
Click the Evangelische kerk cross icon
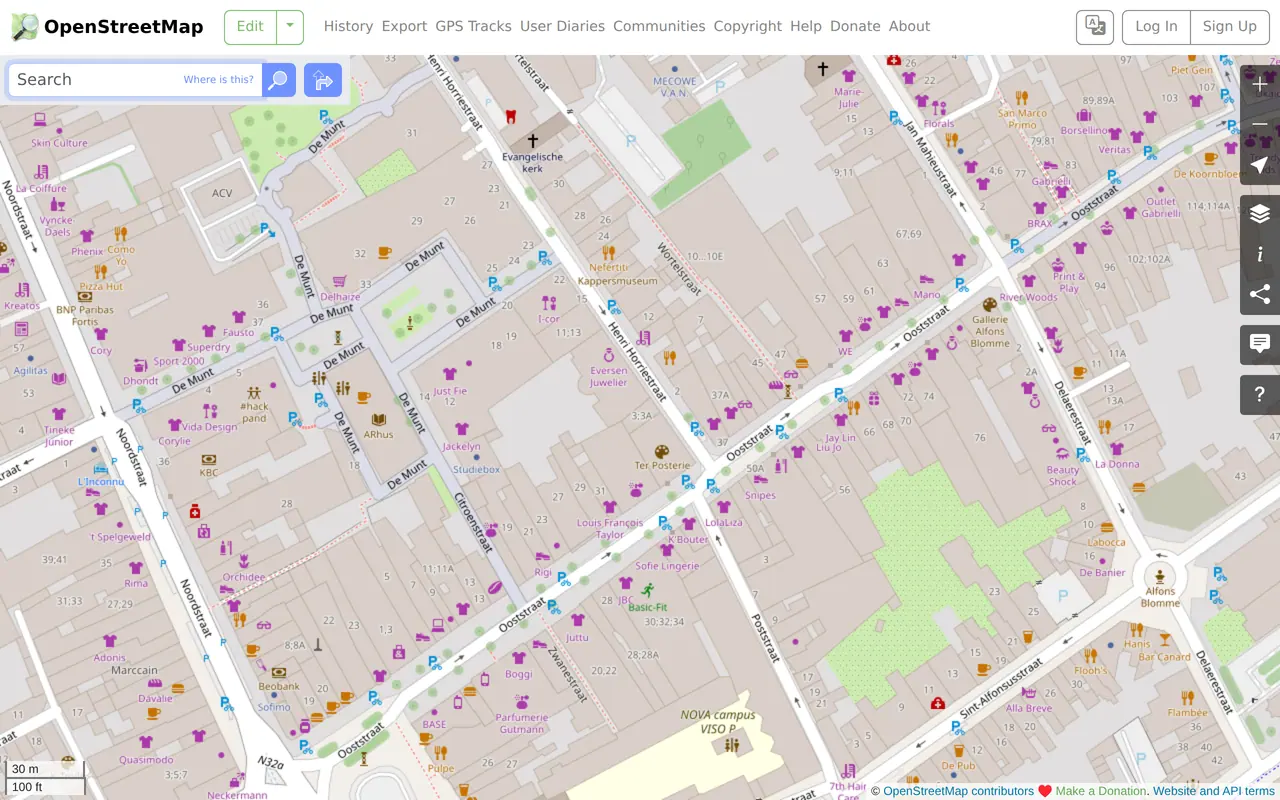pyautogui.click(x=533, y=141)
